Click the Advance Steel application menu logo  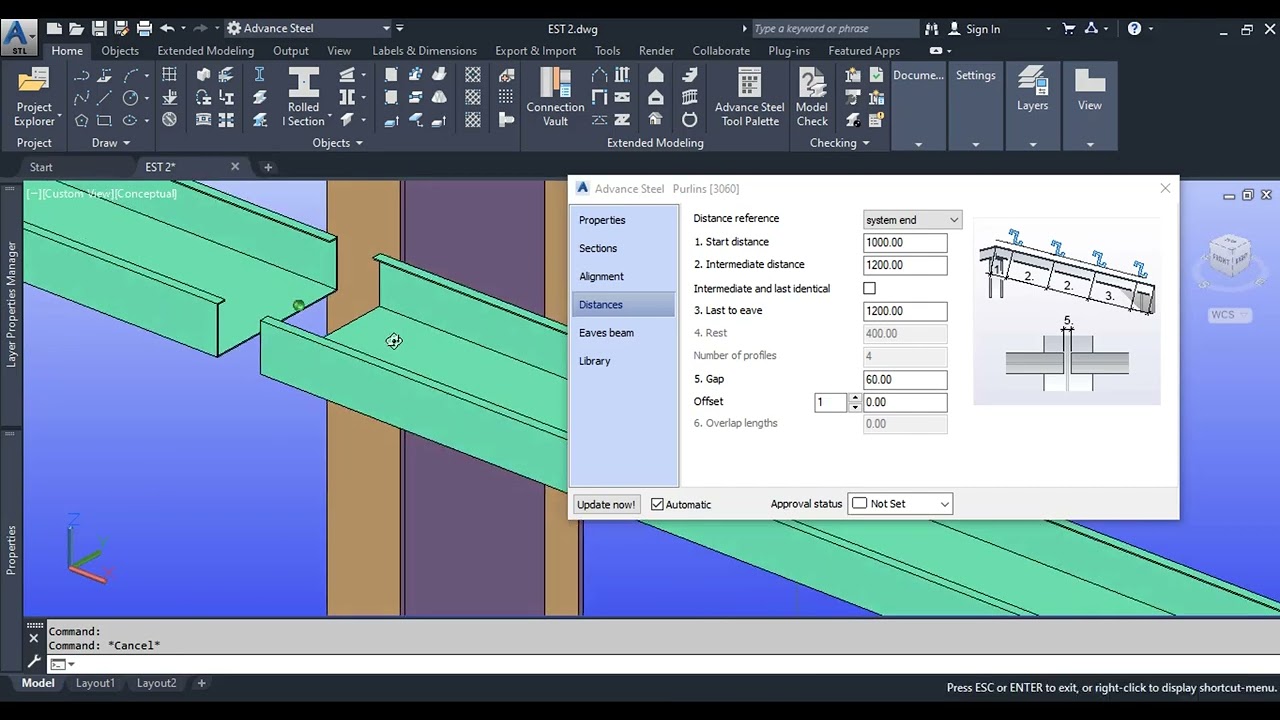click(x=18, y=36)
